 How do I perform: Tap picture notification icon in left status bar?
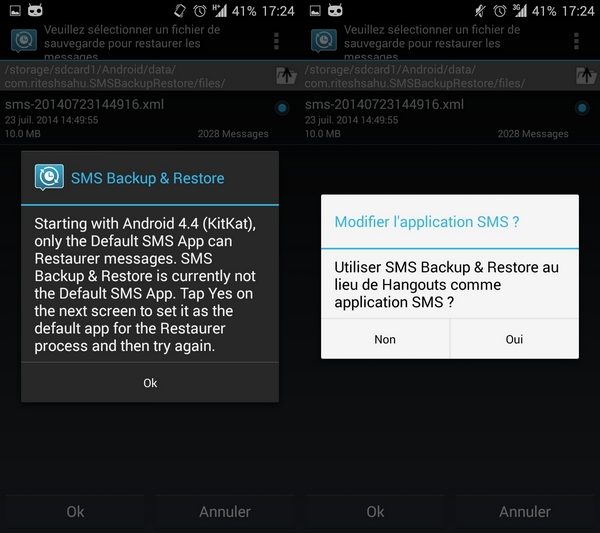tap(15, 11)
